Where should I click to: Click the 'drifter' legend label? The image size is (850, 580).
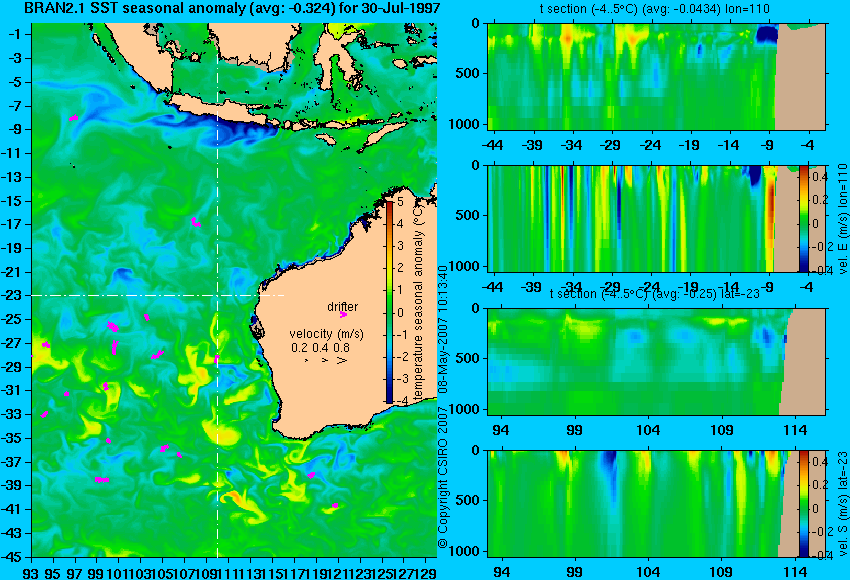pyautogui.click(x=343, y=306)
